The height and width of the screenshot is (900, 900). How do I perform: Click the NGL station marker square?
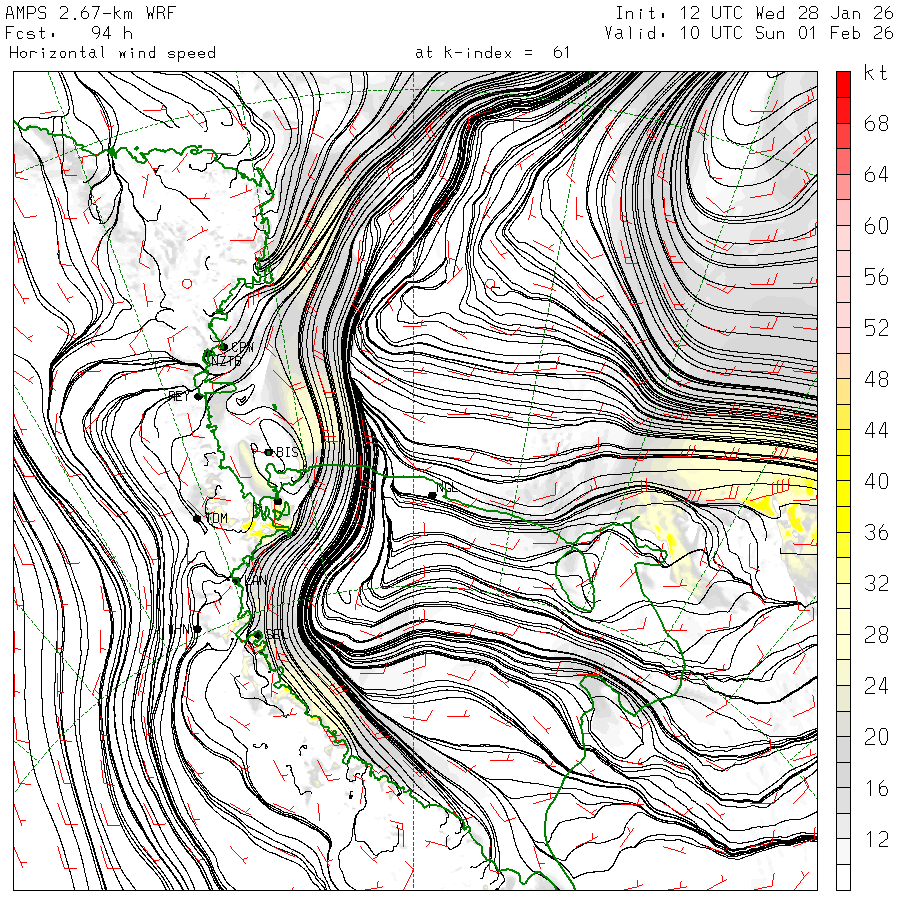(432, 495)
